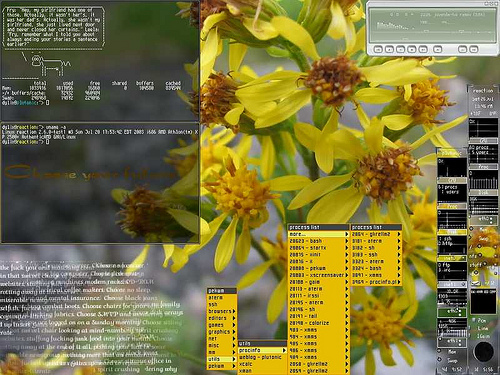
Task: Expand the graphics submenu
Action: click(222, 332)
